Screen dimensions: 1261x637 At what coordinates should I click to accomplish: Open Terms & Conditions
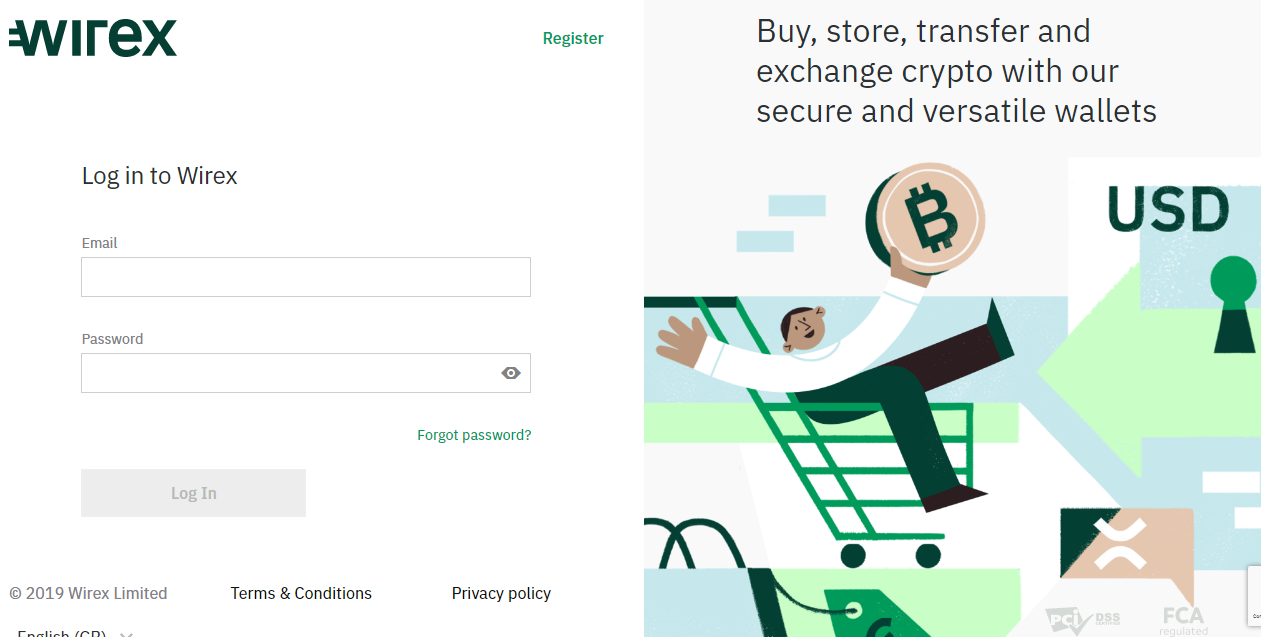point(301,593)
